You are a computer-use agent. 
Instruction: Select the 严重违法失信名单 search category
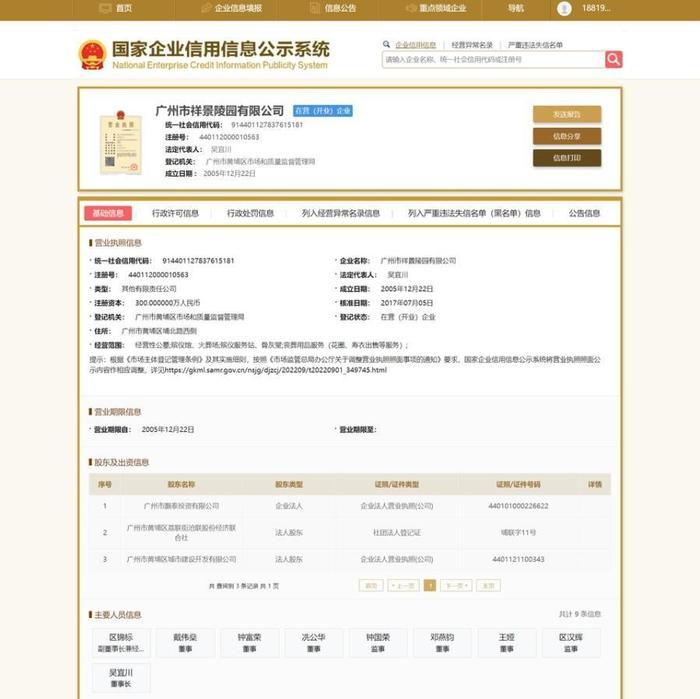click(535, 45)
